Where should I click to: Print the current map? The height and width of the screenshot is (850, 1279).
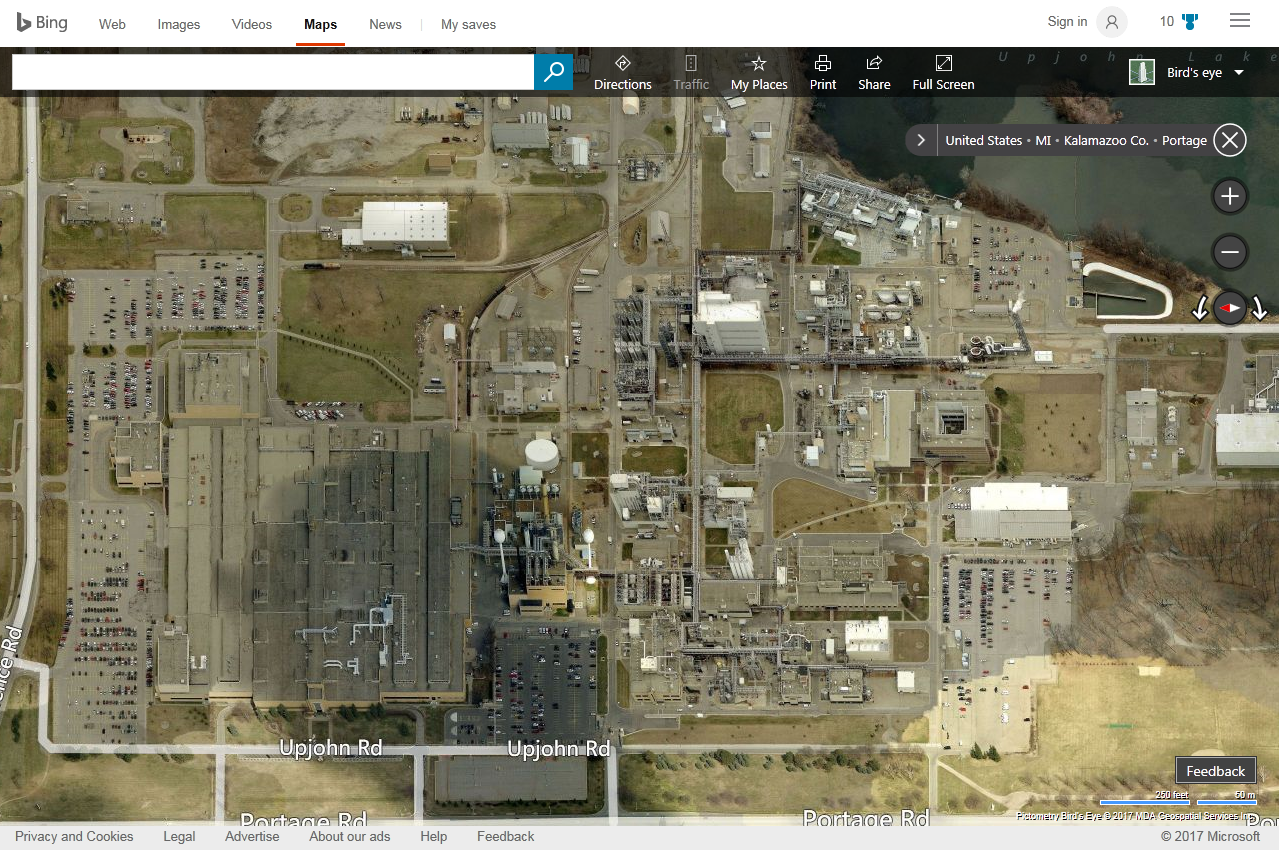pyautogui.click(x=823, y=73)
